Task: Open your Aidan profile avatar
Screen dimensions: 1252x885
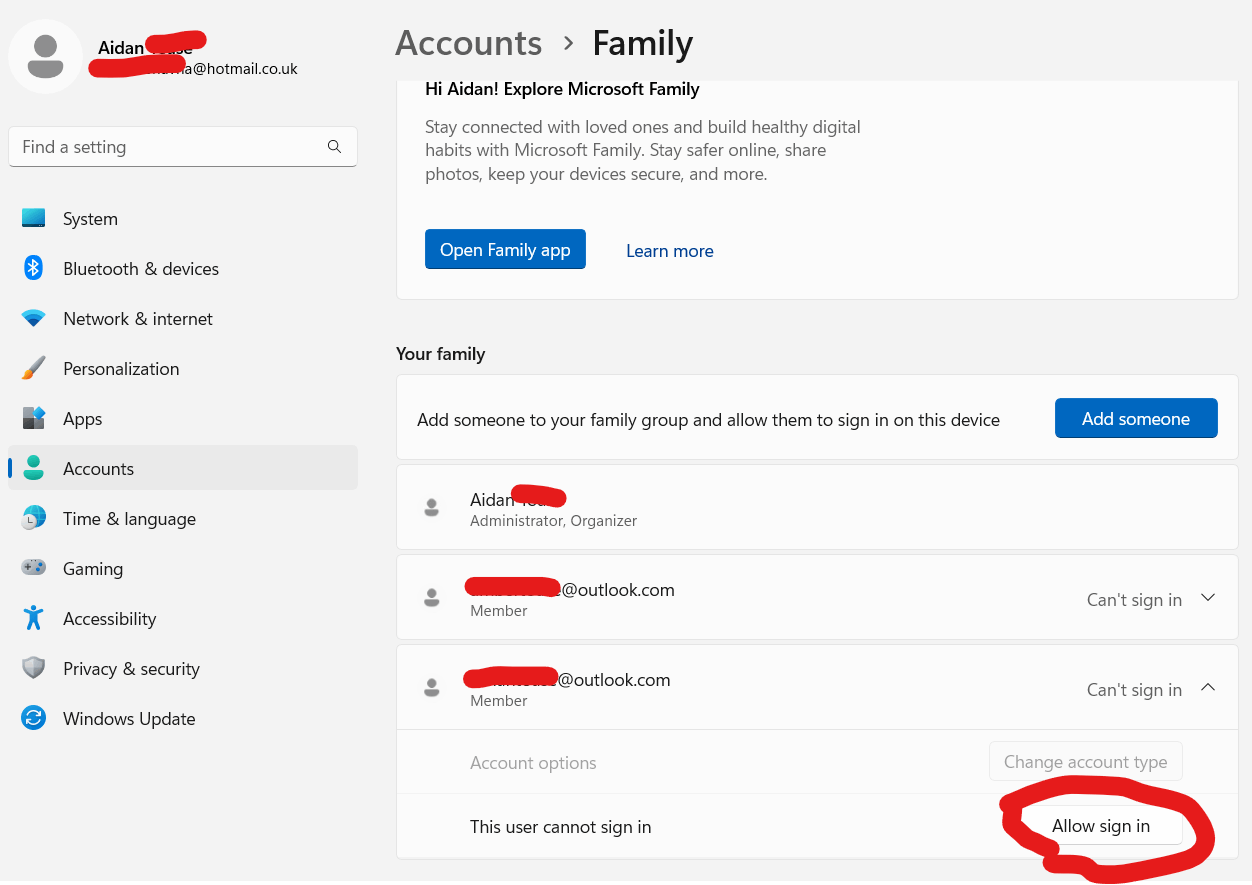Action: (46, 56)
